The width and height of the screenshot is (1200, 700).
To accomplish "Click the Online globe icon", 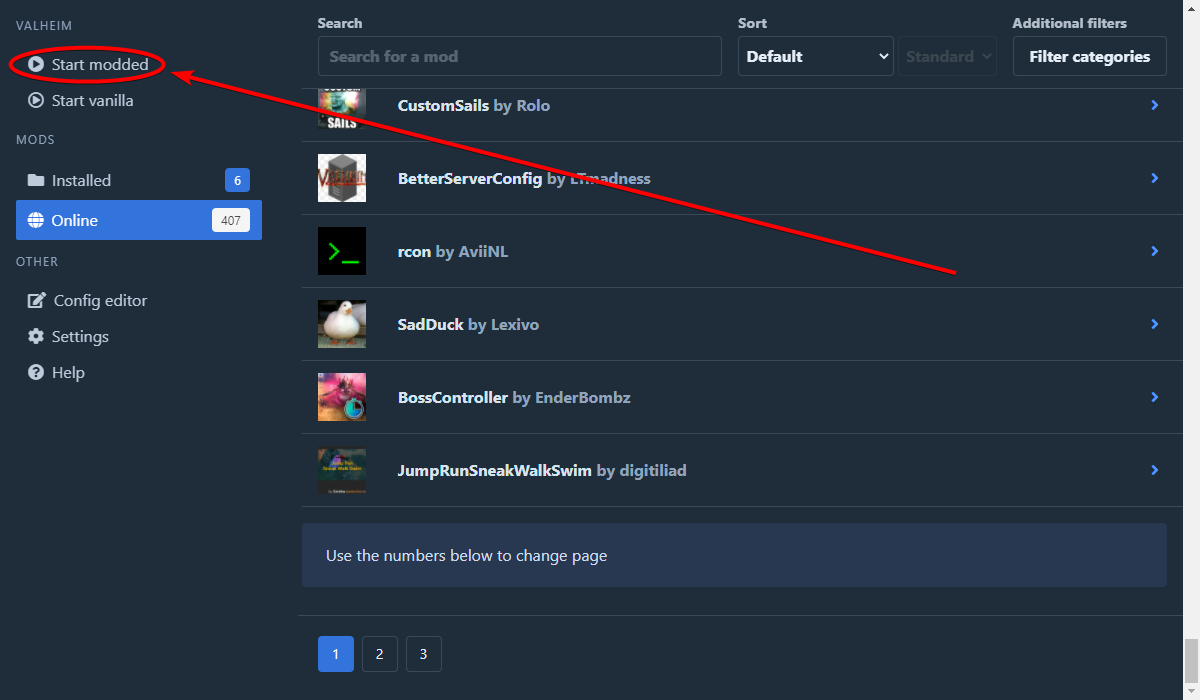I will tap(37, 219).
